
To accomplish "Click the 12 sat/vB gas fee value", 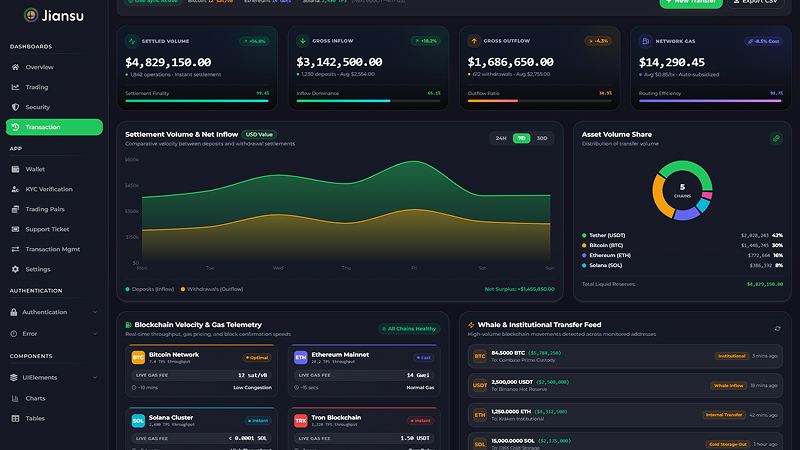I will pos(253,375).
